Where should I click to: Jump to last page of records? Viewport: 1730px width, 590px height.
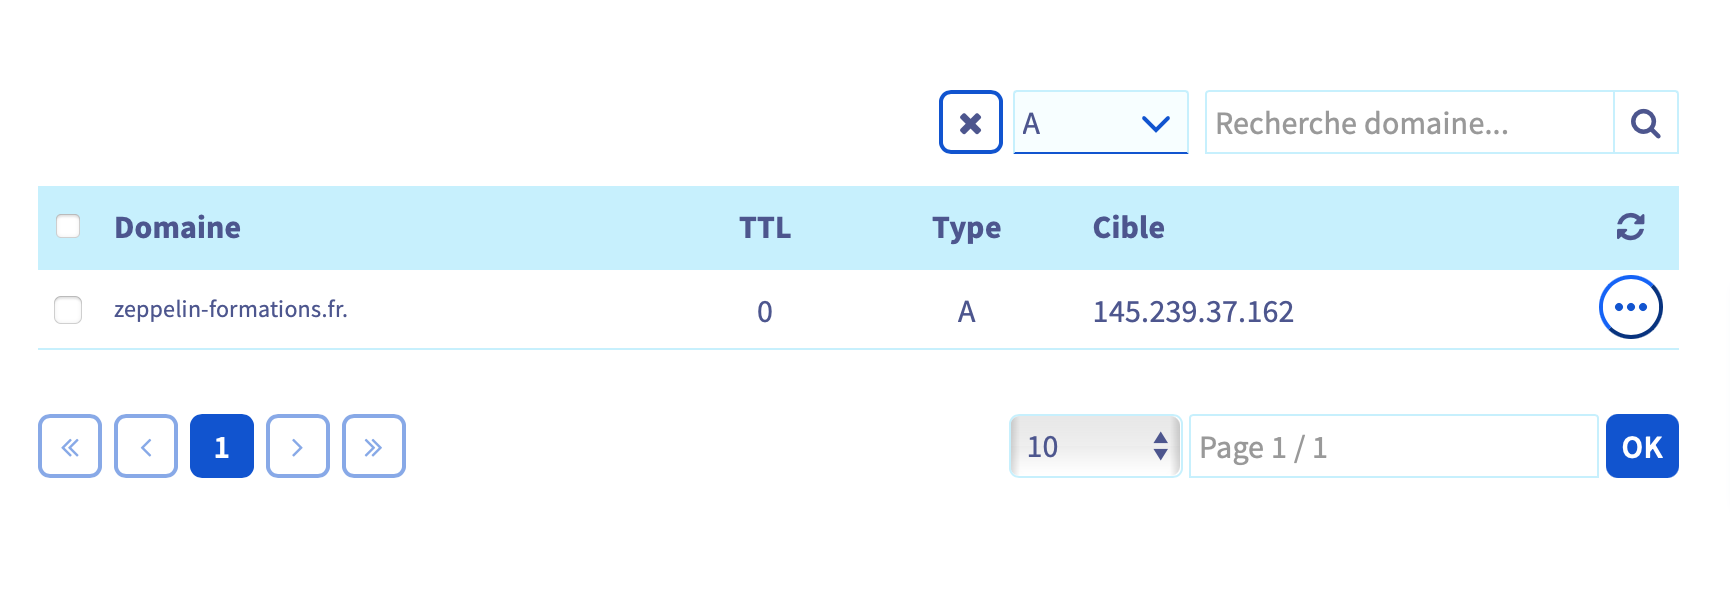point(374,446)
